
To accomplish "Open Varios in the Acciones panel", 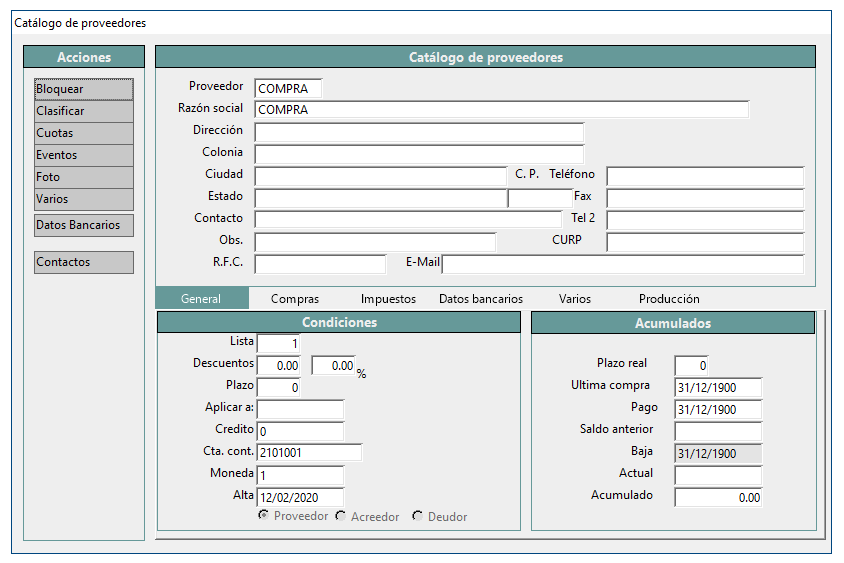I will click(83, 199).
